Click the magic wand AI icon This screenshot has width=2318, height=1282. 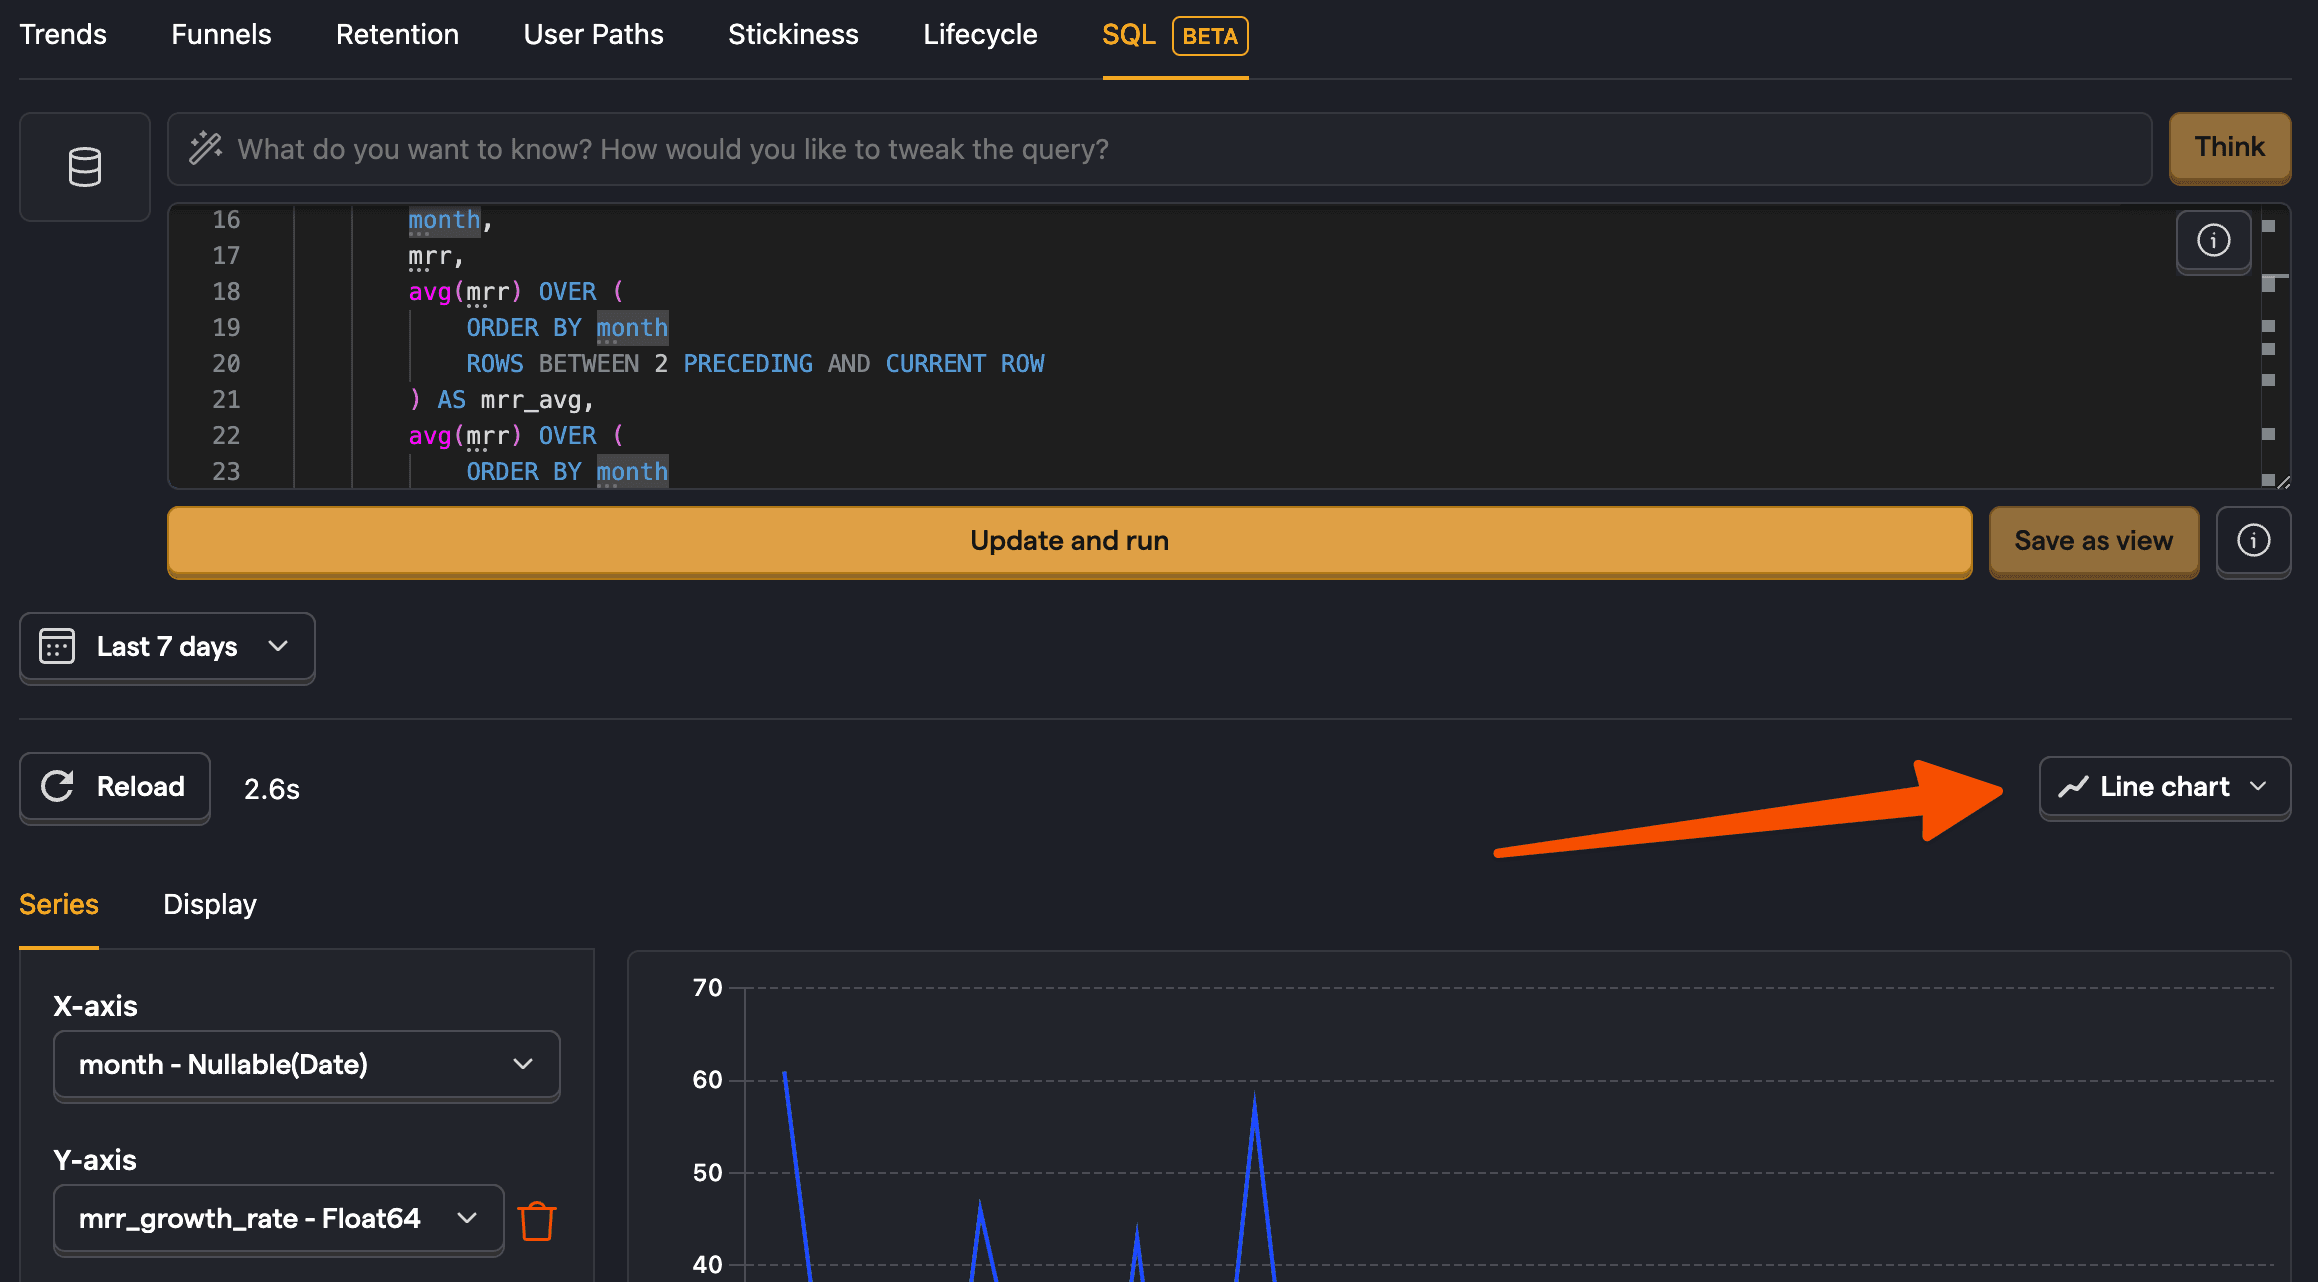pyautogui.click(x=206, y=148)
